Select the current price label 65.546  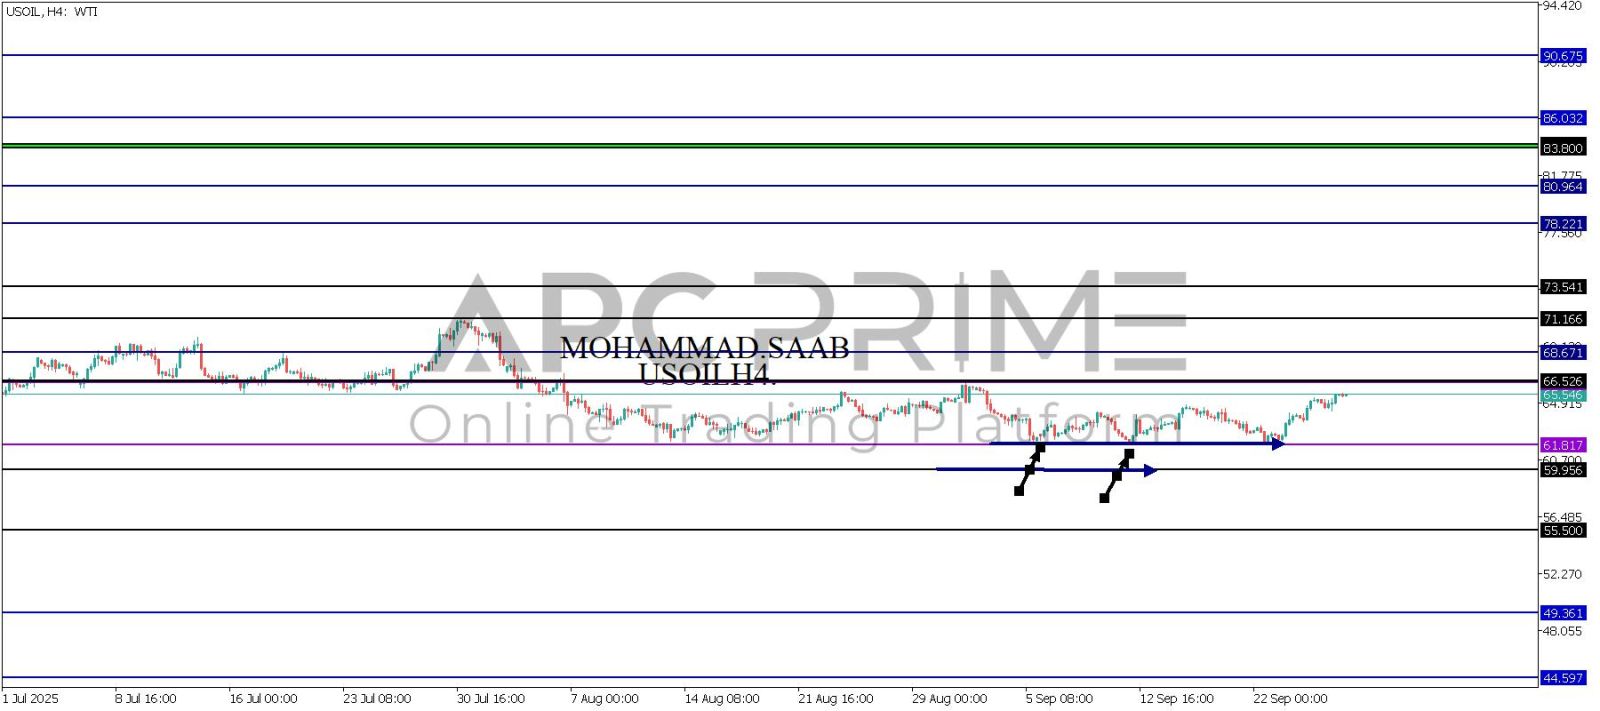pyautogui.click(x=1562, y=396)
